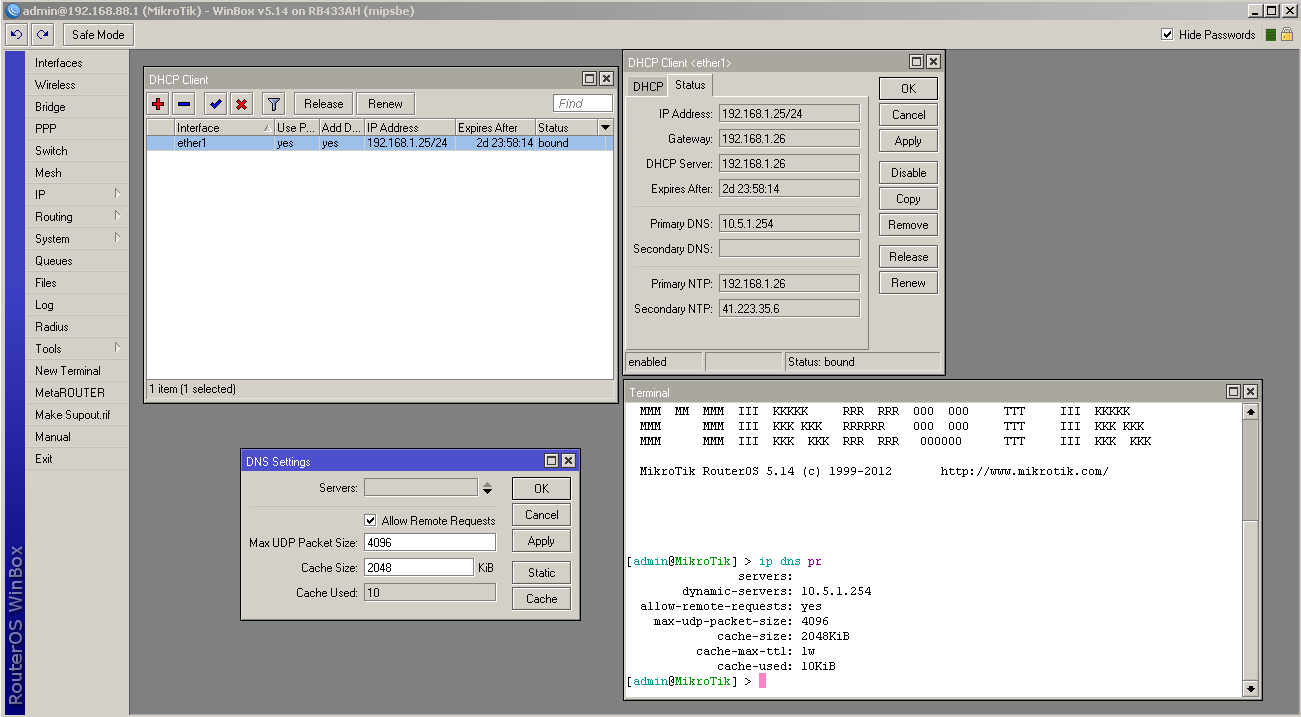Click Remove in DHCP Client ether1 window

(x=908, y=225)
